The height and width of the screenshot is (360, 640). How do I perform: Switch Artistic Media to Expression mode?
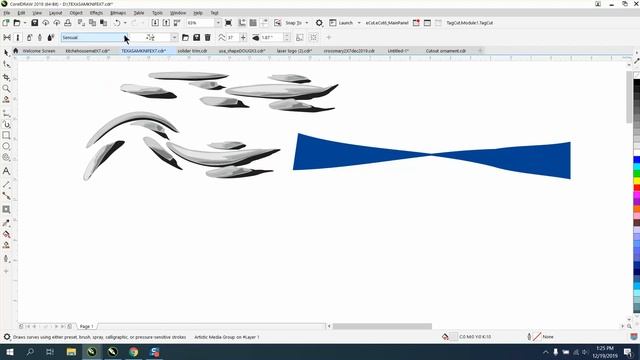coord(51,38)
